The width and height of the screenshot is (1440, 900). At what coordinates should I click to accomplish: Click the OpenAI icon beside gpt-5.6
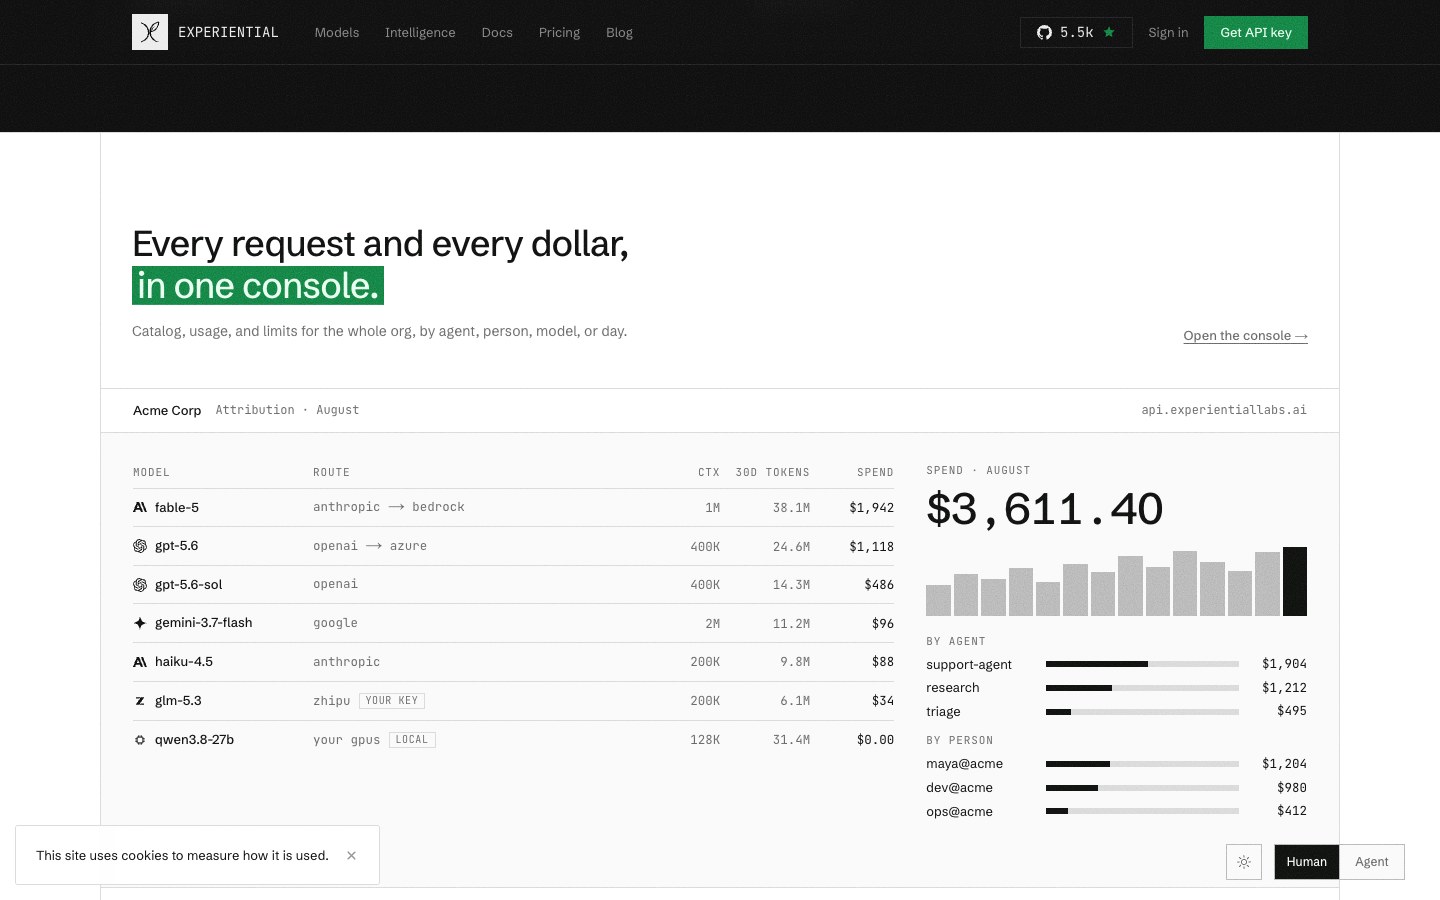tap(140, 546)
